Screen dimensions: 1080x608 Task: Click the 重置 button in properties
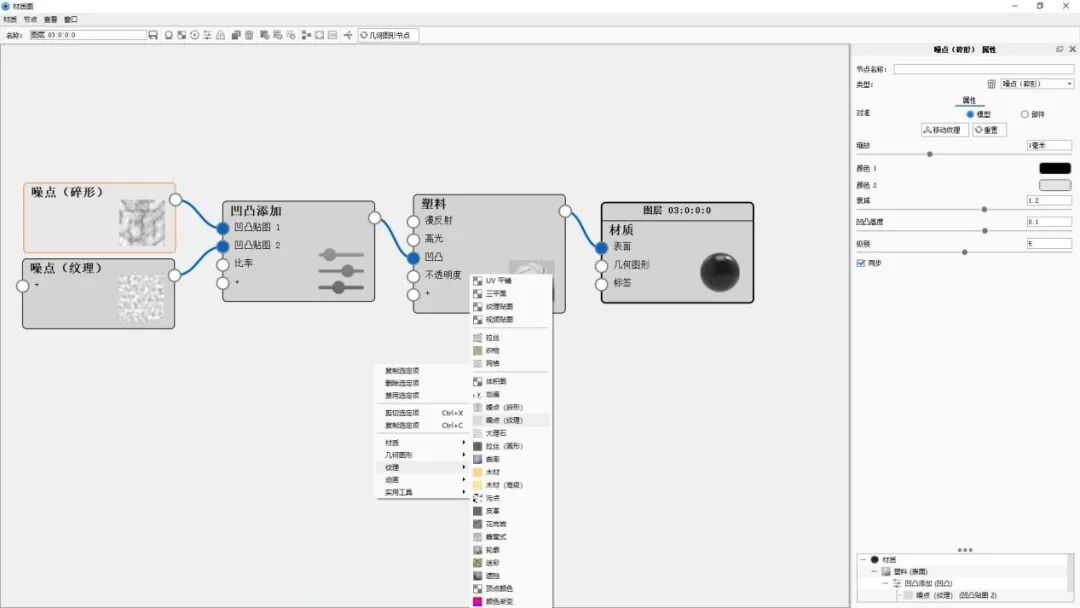coord(989,129)
